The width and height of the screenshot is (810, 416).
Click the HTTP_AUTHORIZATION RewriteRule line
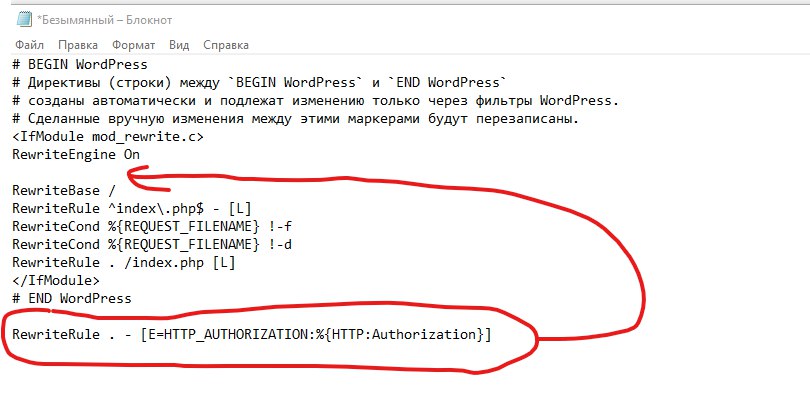[x=252, y=335]
